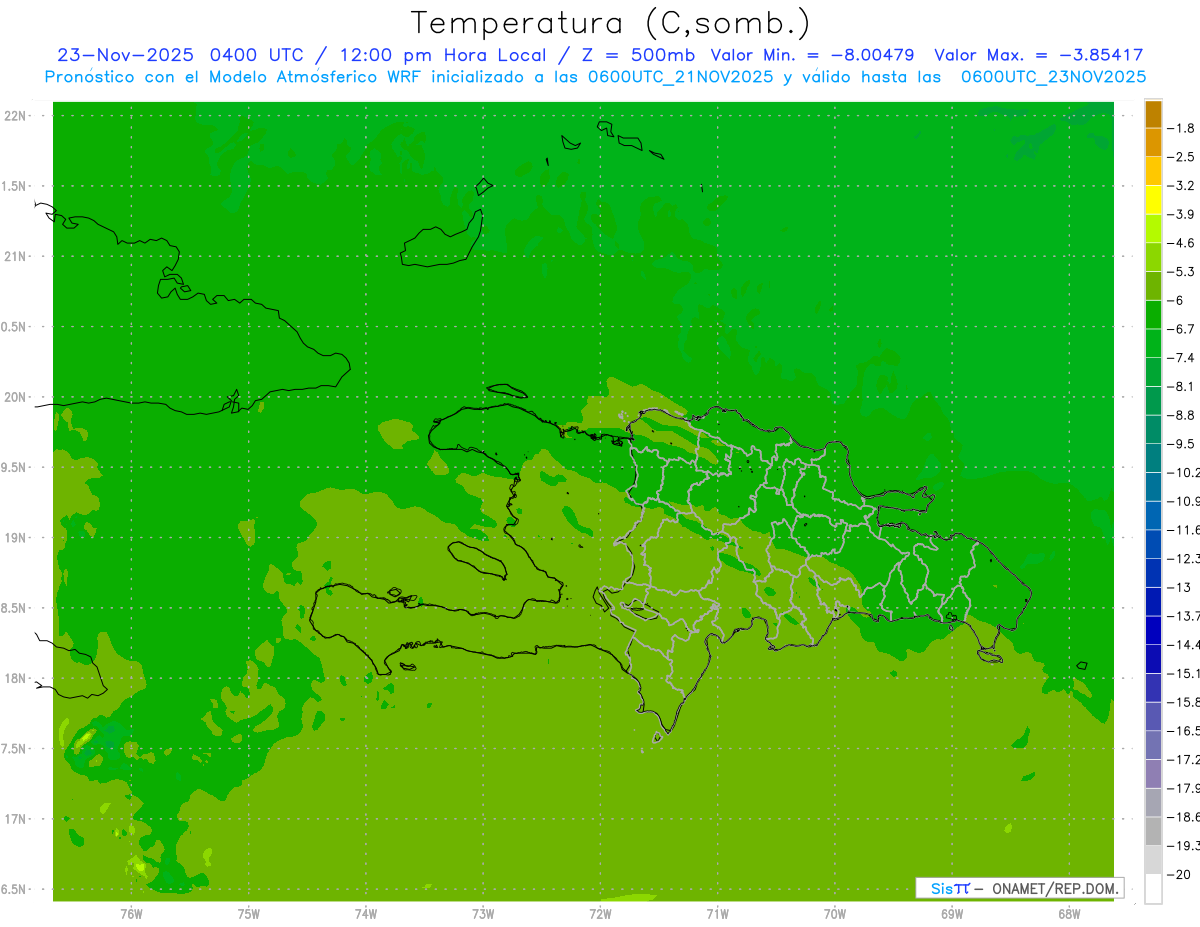Click the purple swatch between -16.5 and -17.2
Image resolution: width=1200 pixels, height=927 pixels.
pyautogui.click(x=1153, y=745)
